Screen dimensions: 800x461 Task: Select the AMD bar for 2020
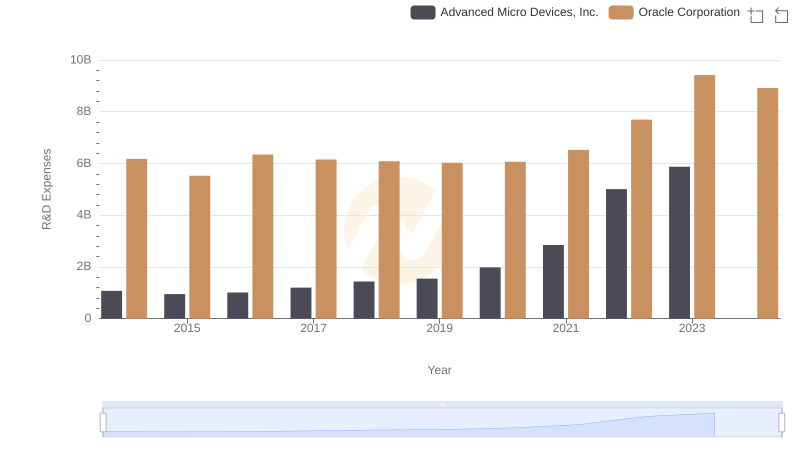click(490, 293)
